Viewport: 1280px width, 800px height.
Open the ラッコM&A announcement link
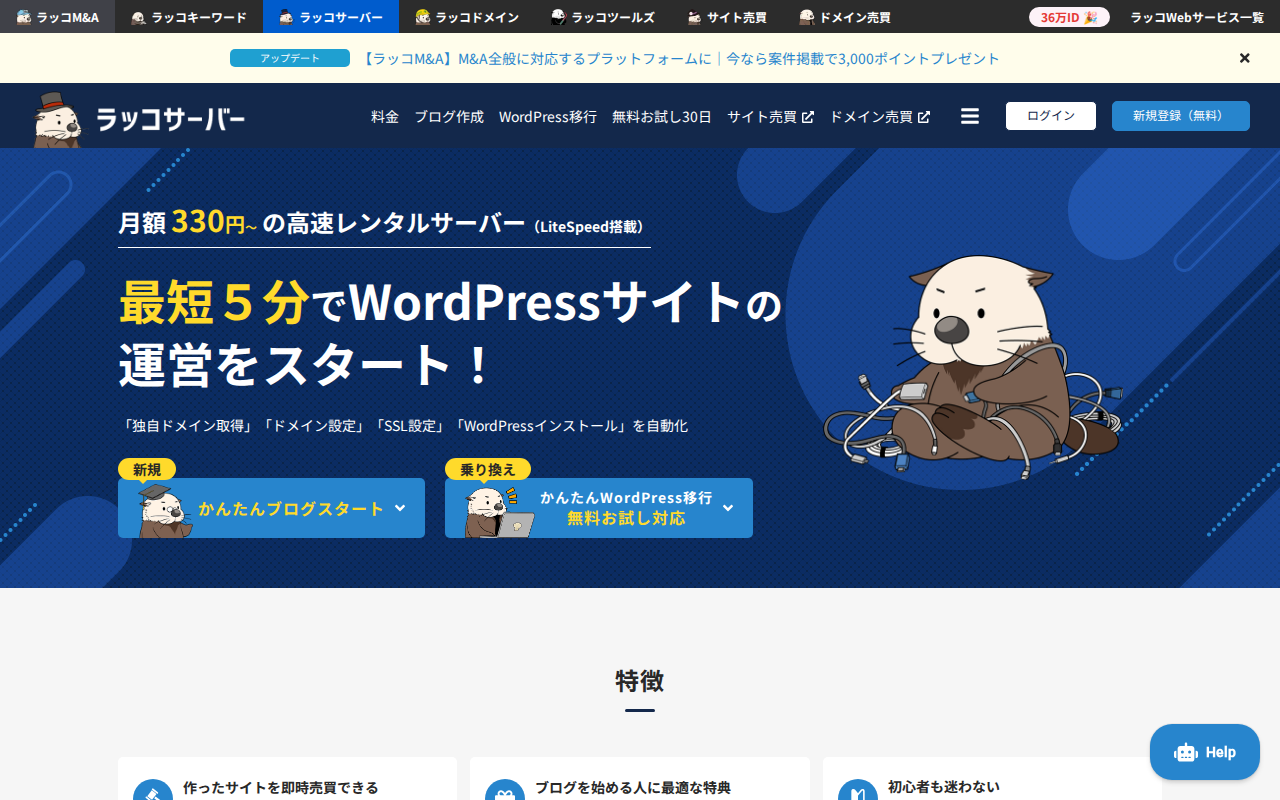pyautogui.click(x=679, y=59)
